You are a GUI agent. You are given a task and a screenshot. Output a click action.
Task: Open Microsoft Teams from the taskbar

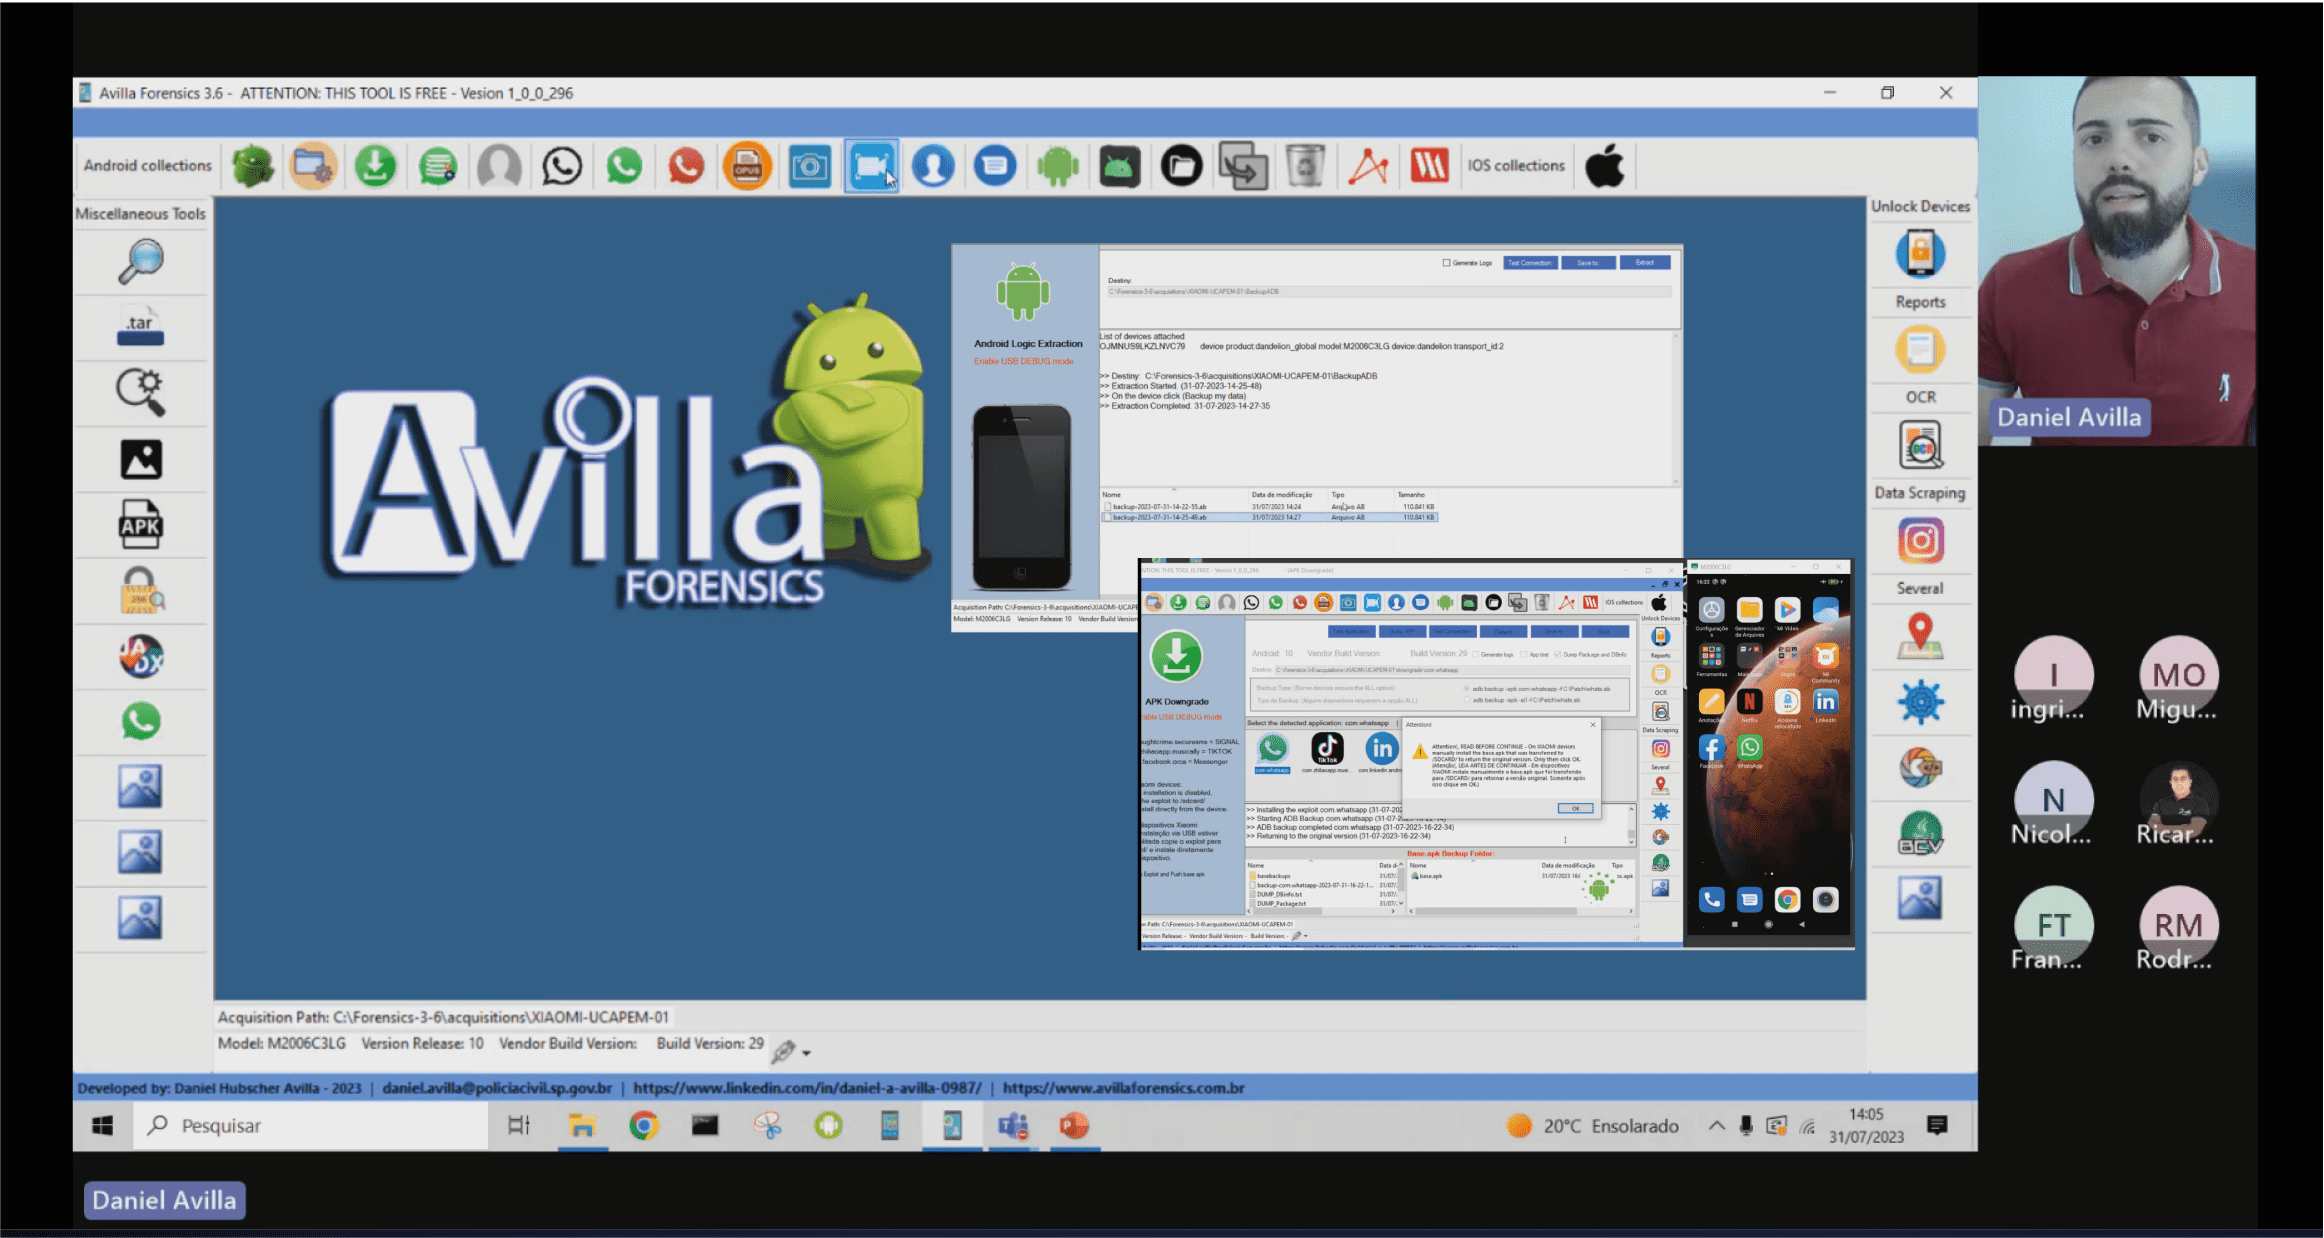coord(1013,1126)
